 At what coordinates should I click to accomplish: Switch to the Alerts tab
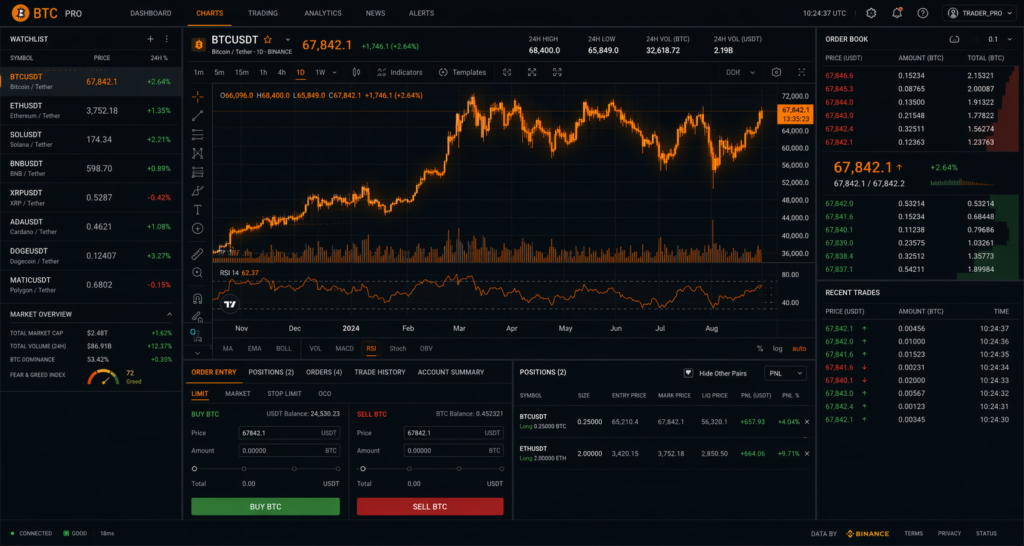[x=421, y=13]
